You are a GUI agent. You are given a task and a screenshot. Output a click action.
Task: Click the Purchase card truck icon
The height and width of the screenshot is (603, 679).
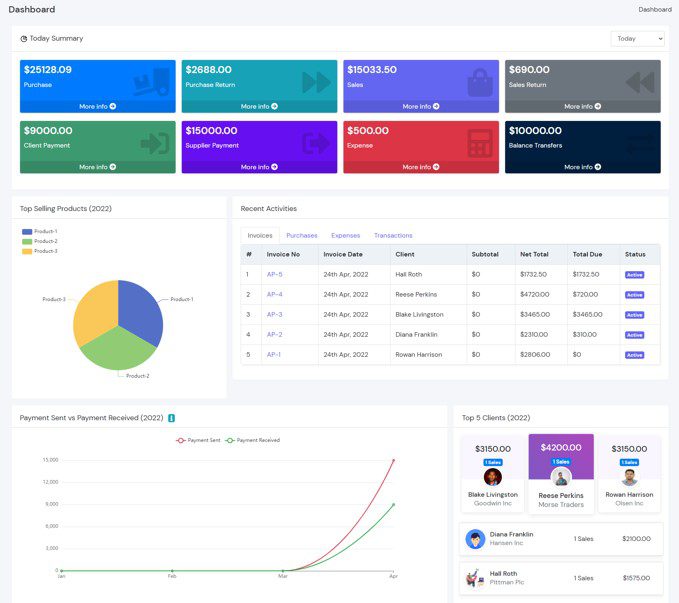(152, 81)
